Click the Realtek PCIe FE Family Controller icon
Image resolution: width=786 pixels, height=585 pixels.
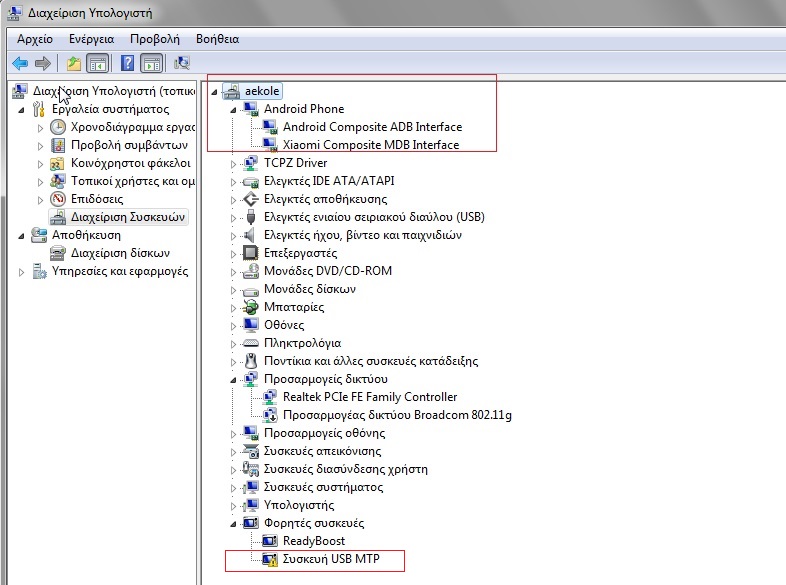point(269,397)
